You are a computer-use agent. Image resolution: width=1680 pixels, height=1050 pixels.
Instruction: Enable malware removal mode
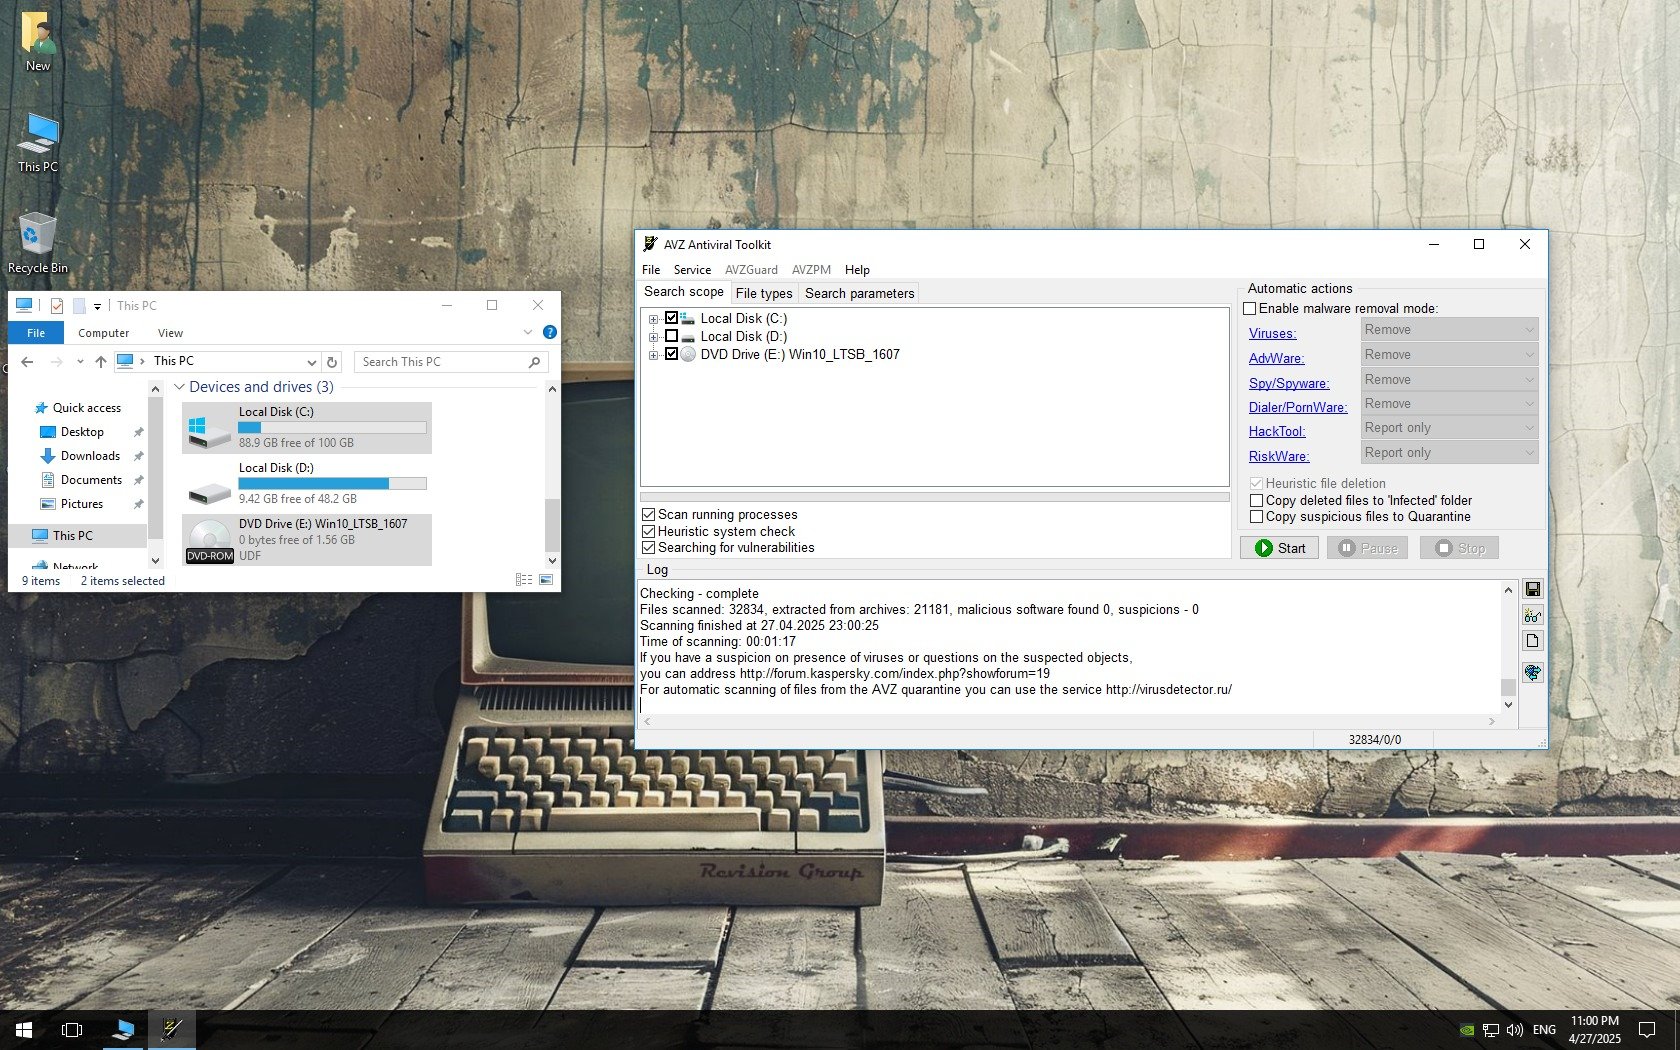[x=1250, y=309]
